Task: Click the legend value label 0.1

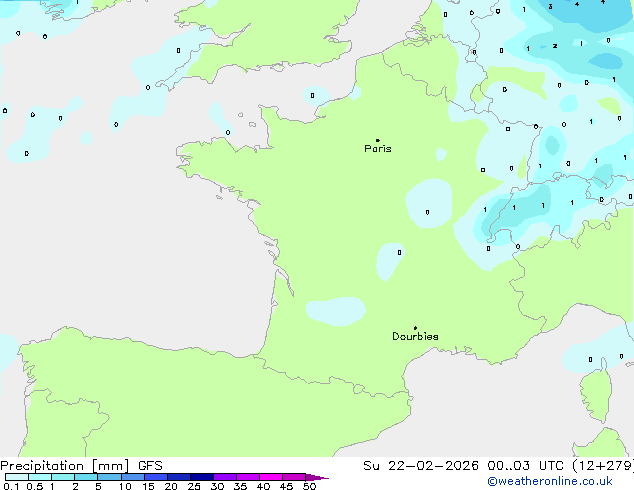Action: tap(11, 486)
